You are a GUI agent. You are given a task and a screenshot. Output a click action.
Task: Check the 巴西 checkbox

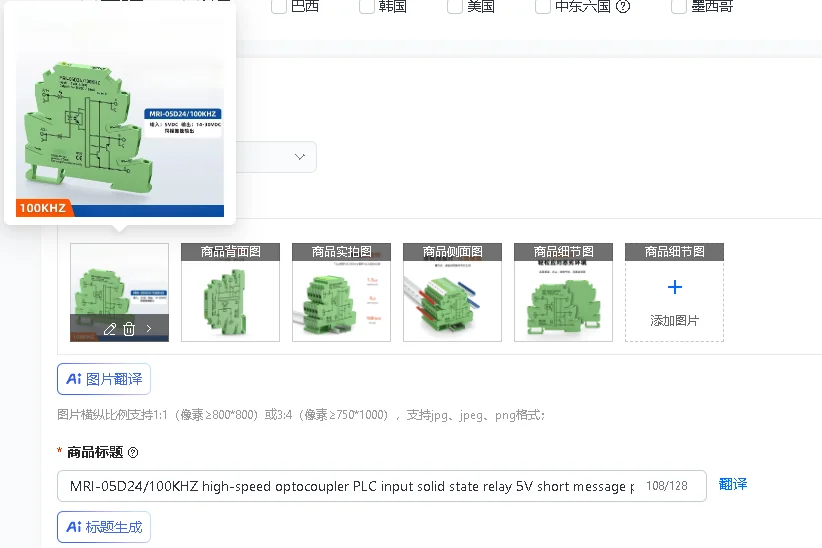pyautogui.click(x=279, y=6)
